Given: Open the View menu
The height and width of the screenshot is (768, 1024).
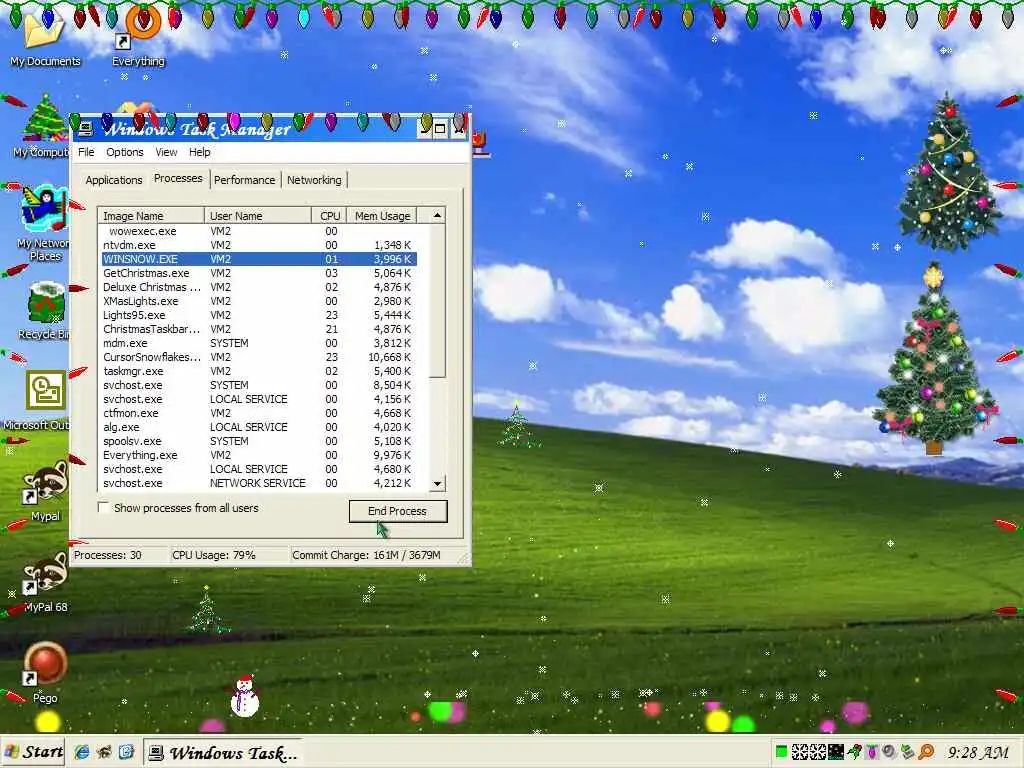Looking at the screenshot, I should pos(166,152).
